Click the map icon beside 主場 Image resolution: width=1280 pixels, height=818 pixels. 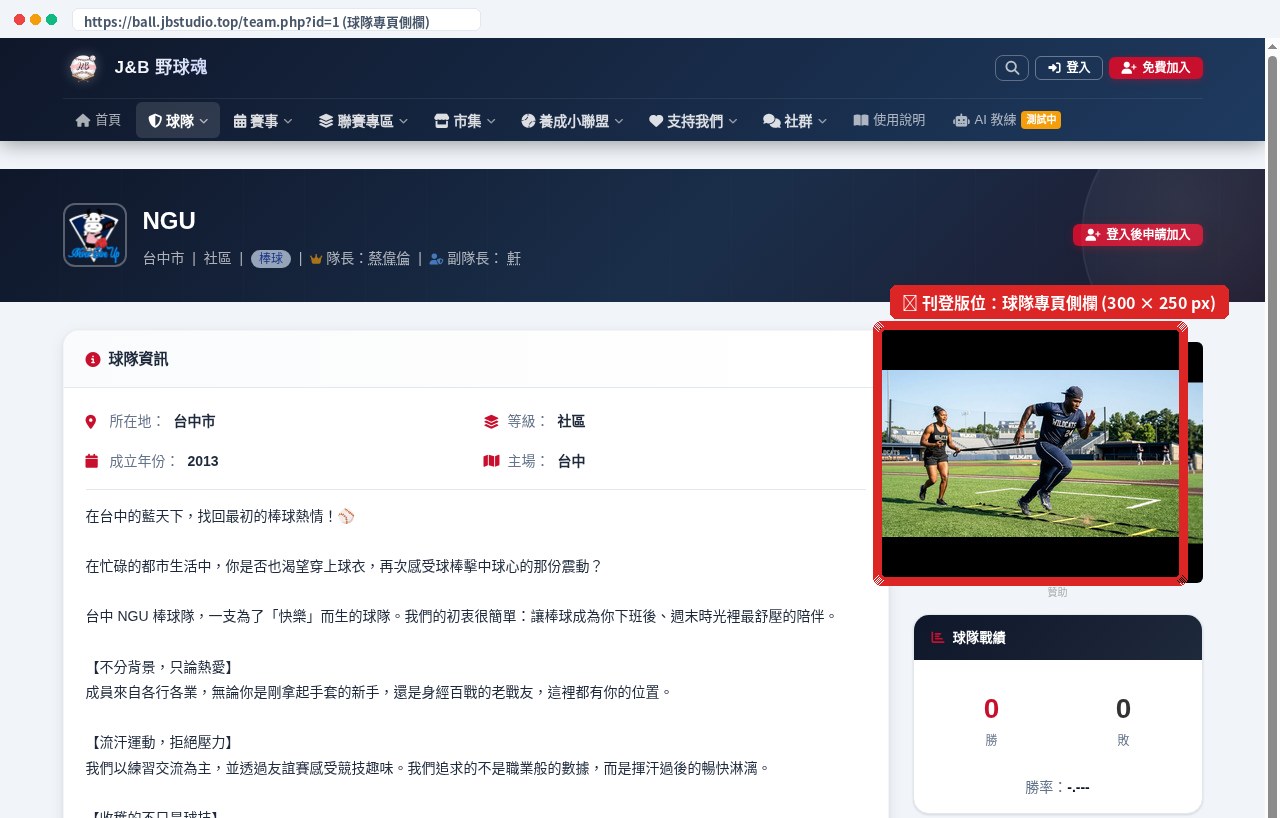click(x=491, y=461)
